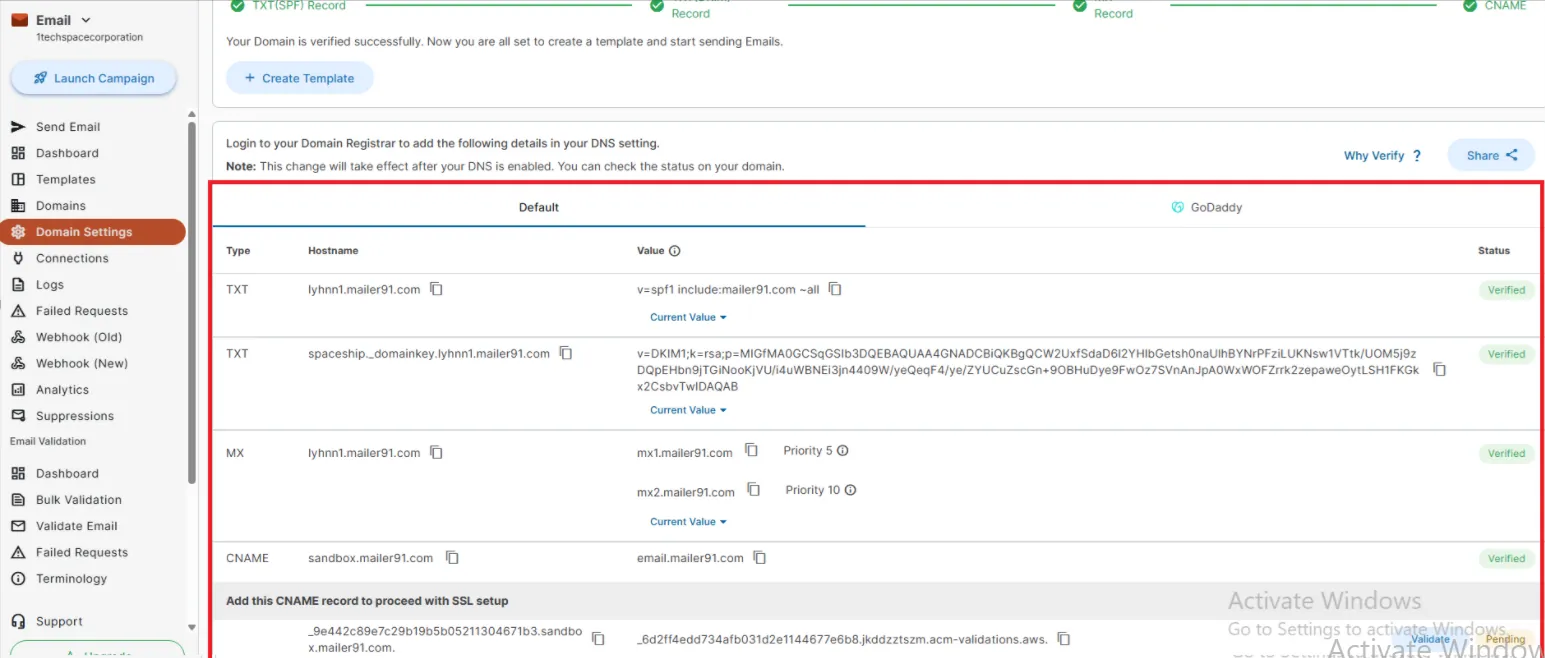Click the Why Verify link
The image size is (1545, 658).
click(x=1374, y=156)
